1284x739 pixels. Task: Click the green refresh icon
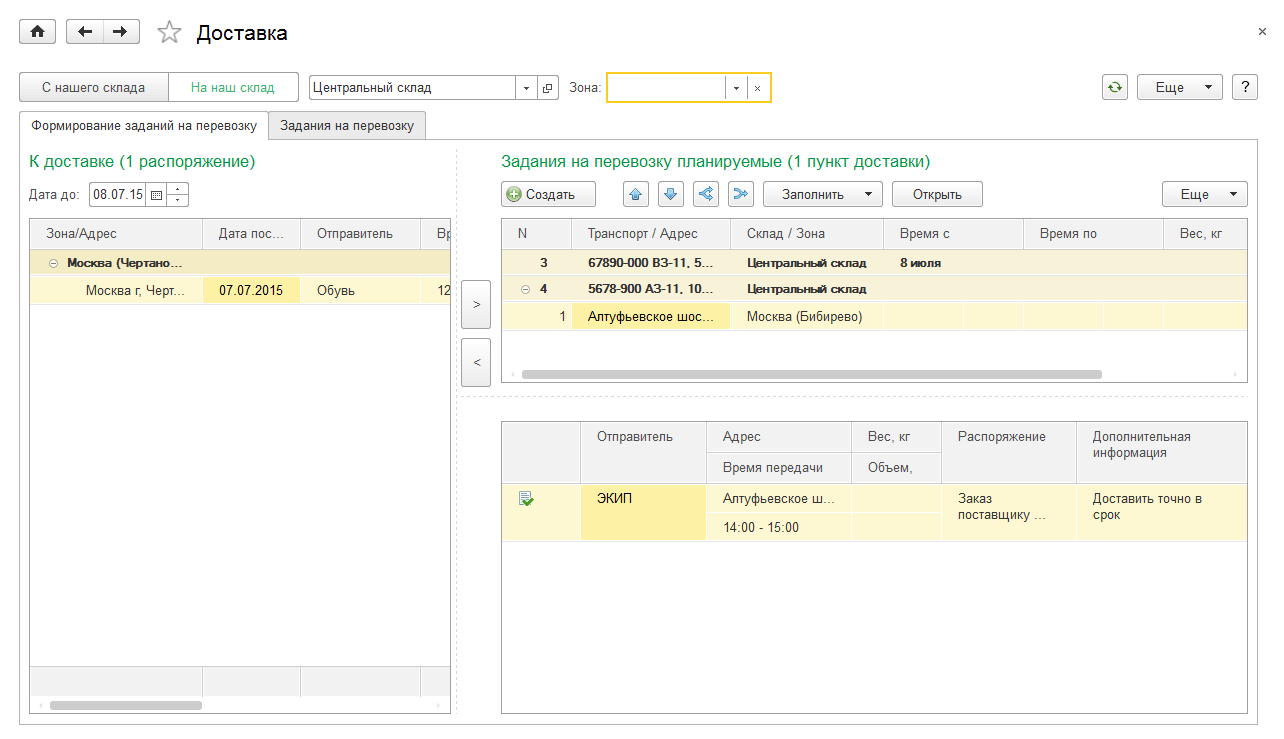(1114, 87)
